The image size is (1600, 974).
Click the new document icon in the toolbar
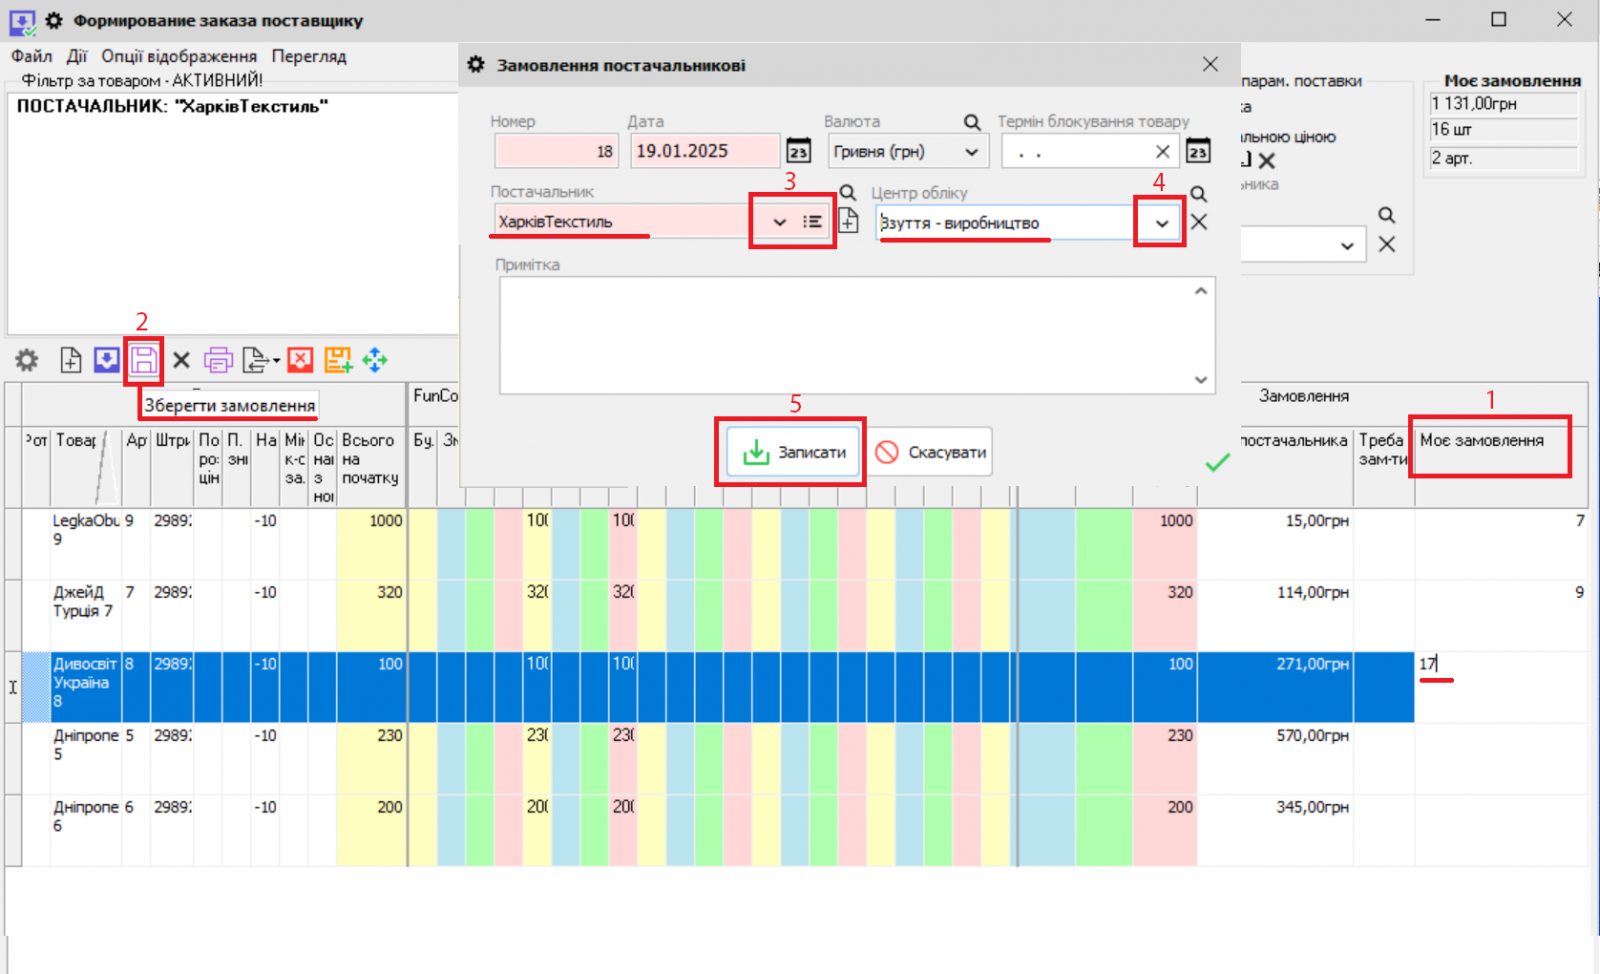click(x=70, y=360)
